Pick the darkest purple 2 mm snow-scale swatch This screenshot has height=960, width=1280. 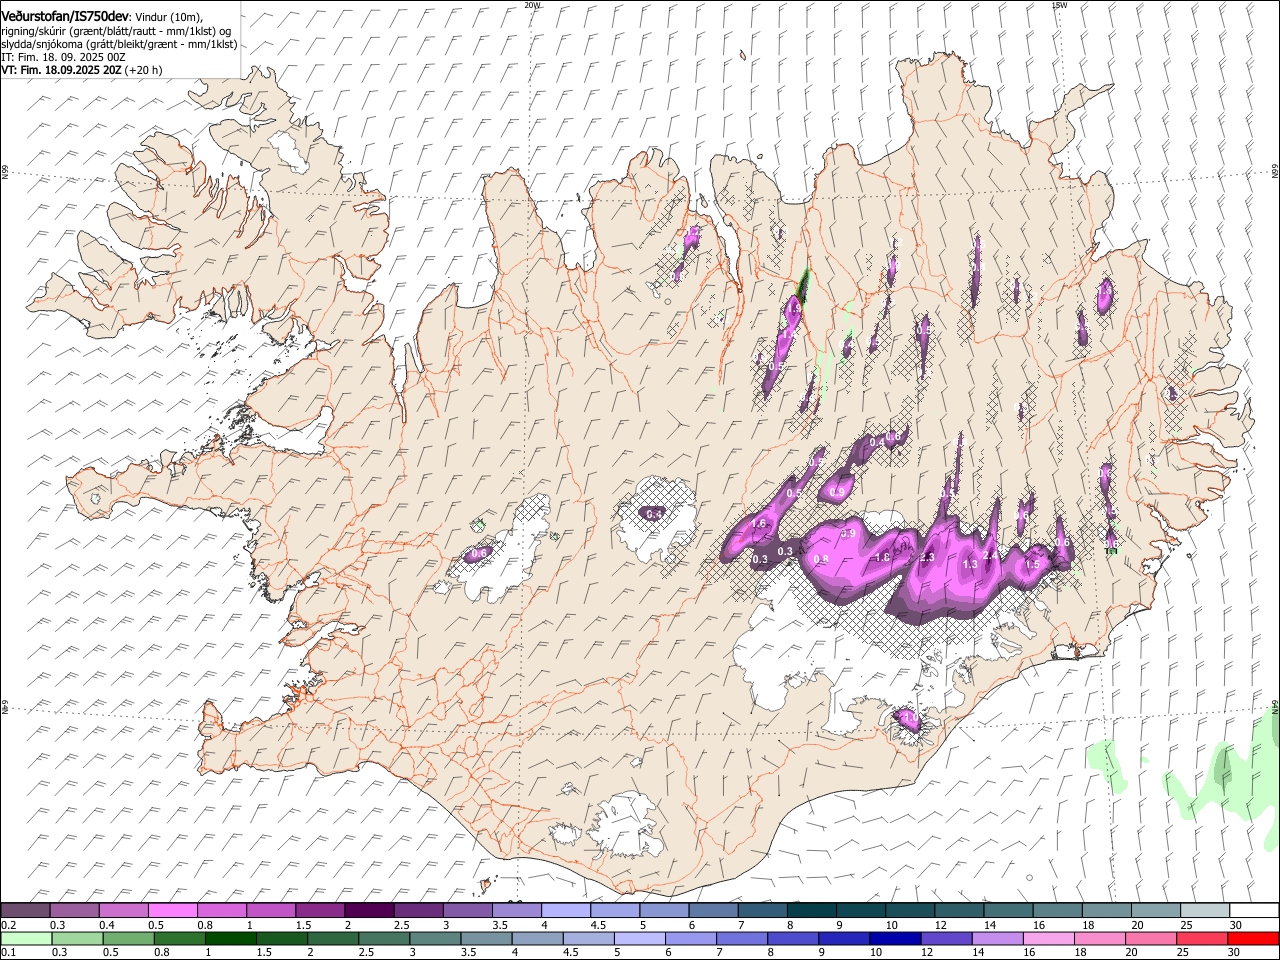[369, 911]
